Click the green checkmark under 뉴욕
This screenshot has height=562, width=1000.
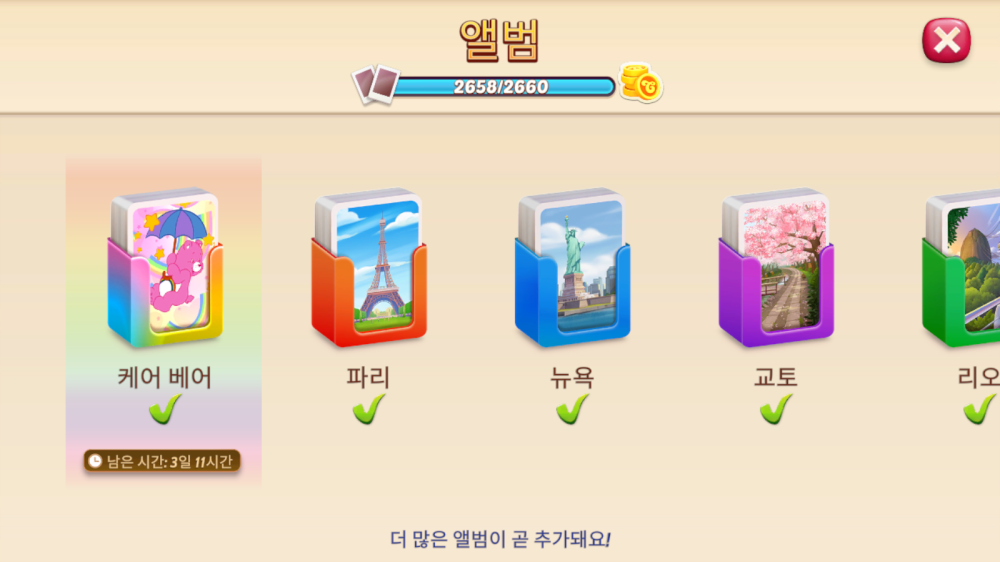point(572,409)
